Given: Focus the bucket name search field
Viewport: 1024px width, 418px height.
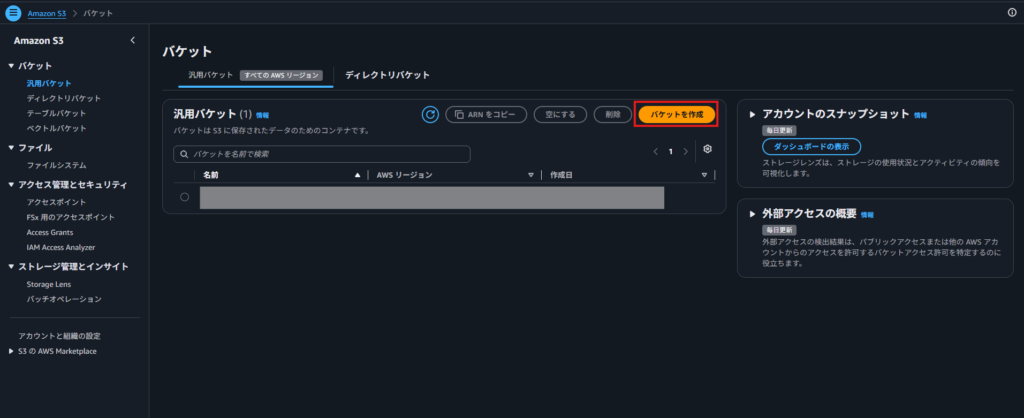Looking at the screenshot, I should tap(322, 154).
